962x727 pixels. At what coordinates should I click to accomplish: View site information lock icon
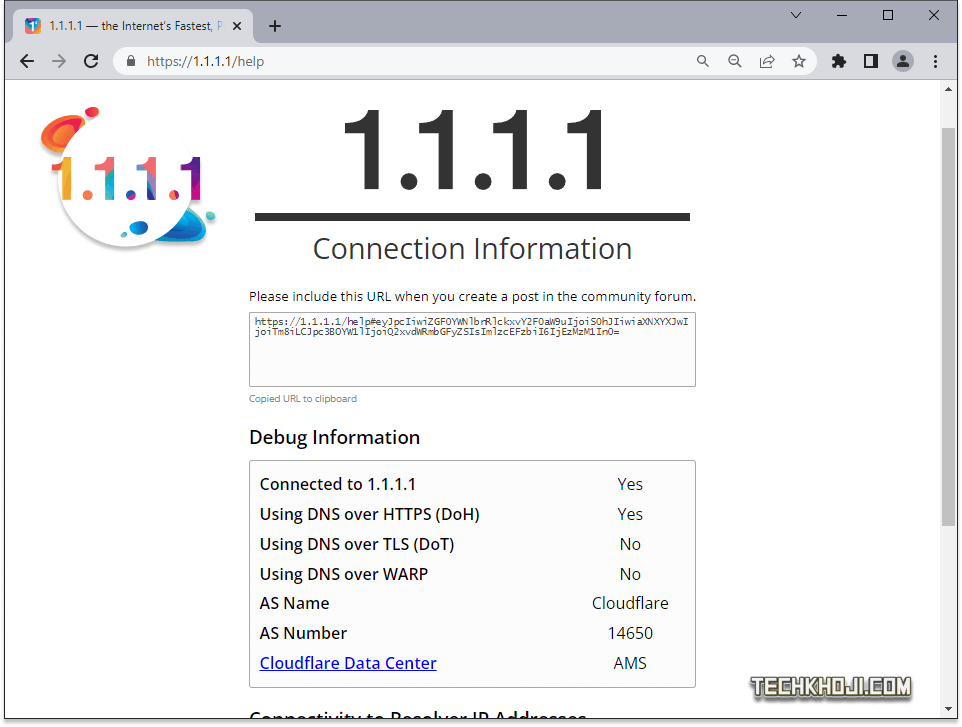click(x=131, y=61)
